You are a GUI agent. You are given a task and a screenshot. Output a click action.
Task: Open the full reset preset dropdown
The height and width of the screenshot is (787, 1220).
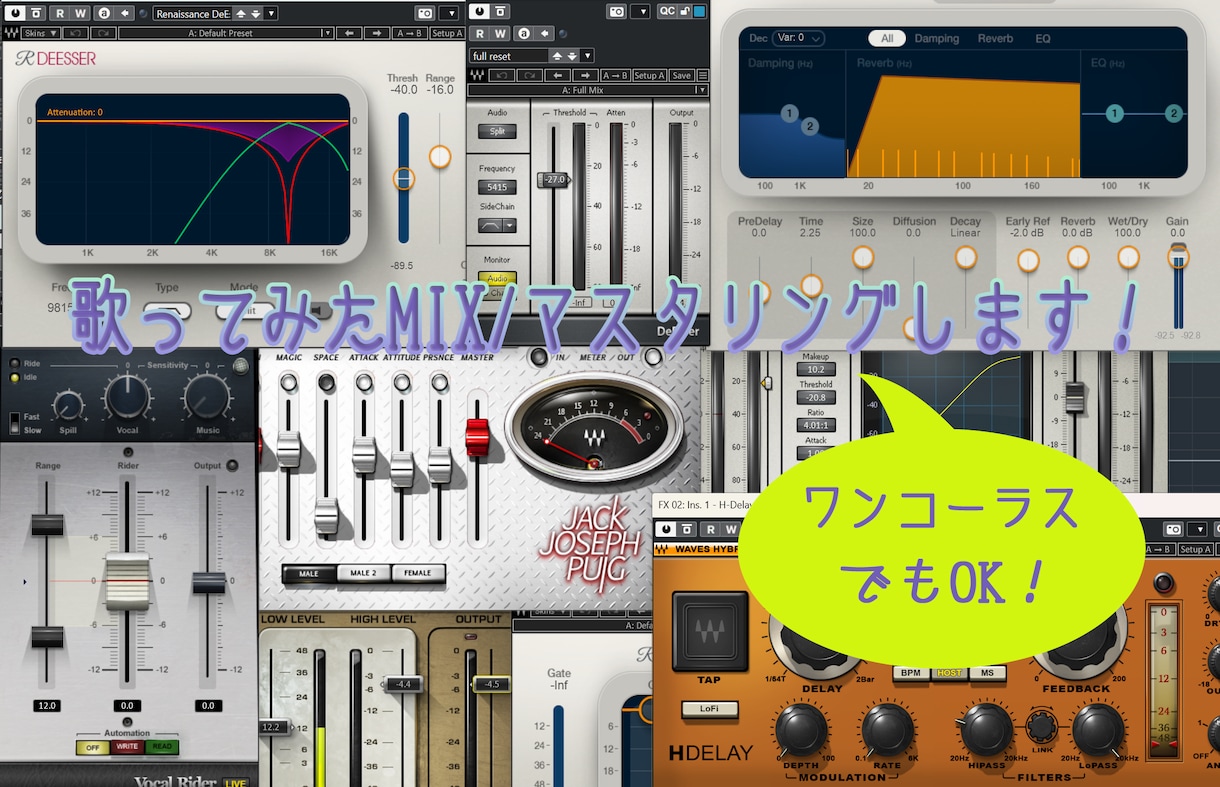587,56
